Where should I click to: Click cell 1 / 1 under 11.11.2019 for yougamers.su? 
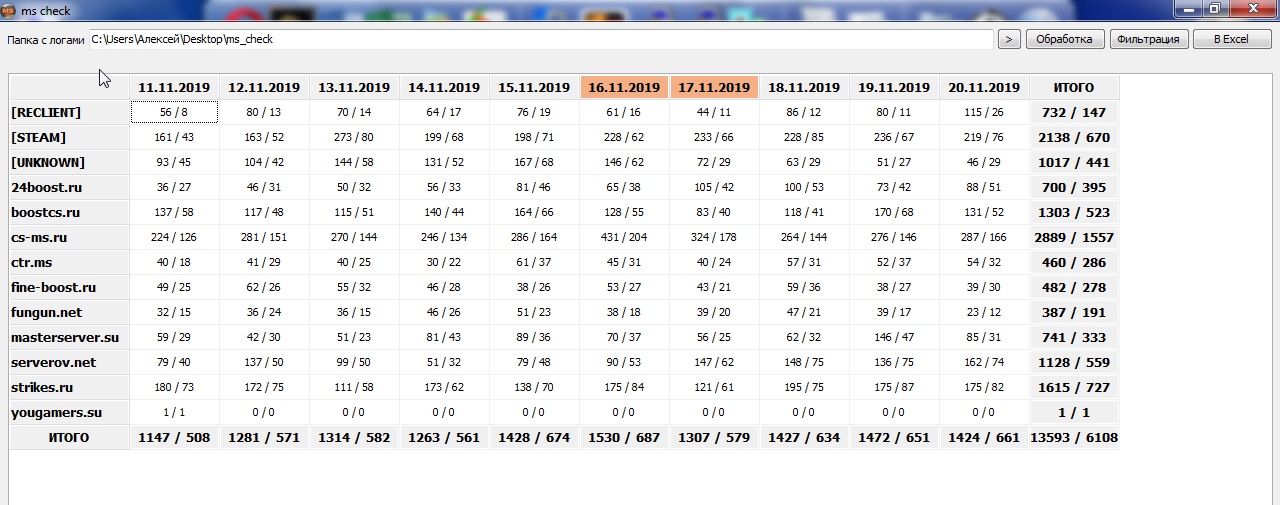click(174, 412)
